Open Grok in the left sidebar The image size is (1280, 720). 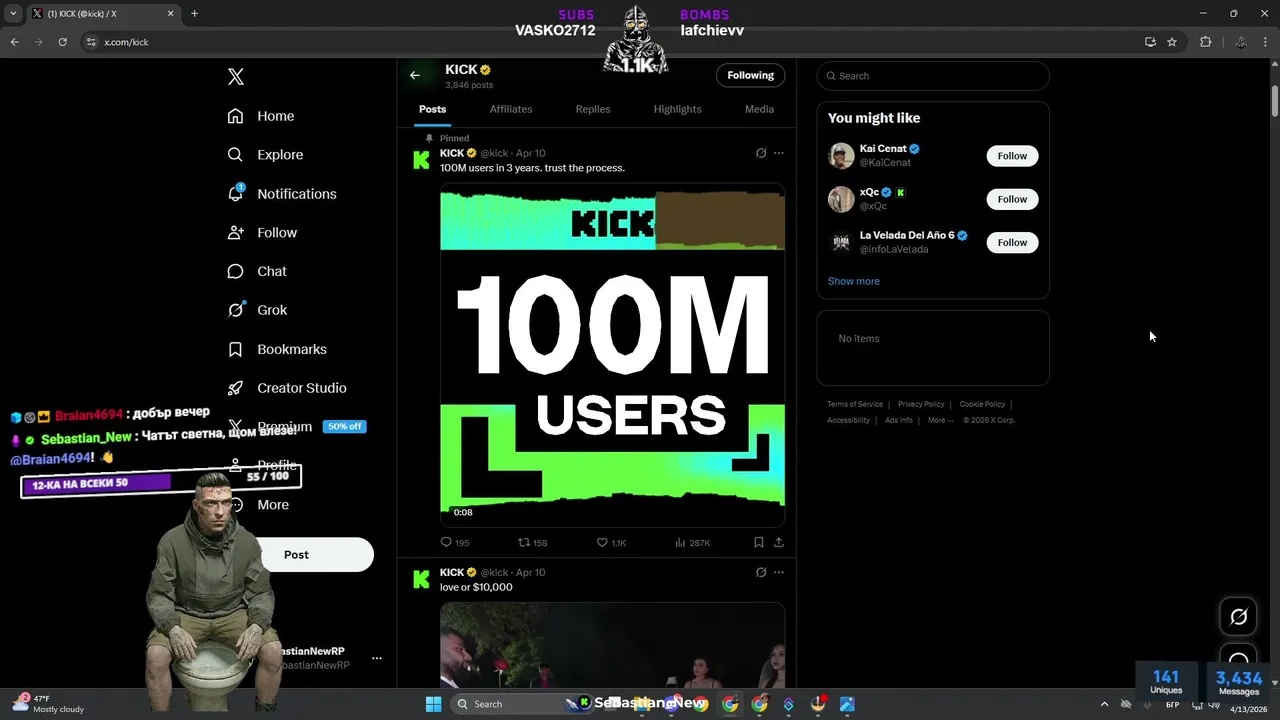pyautogui.click(x=257, y=310)
